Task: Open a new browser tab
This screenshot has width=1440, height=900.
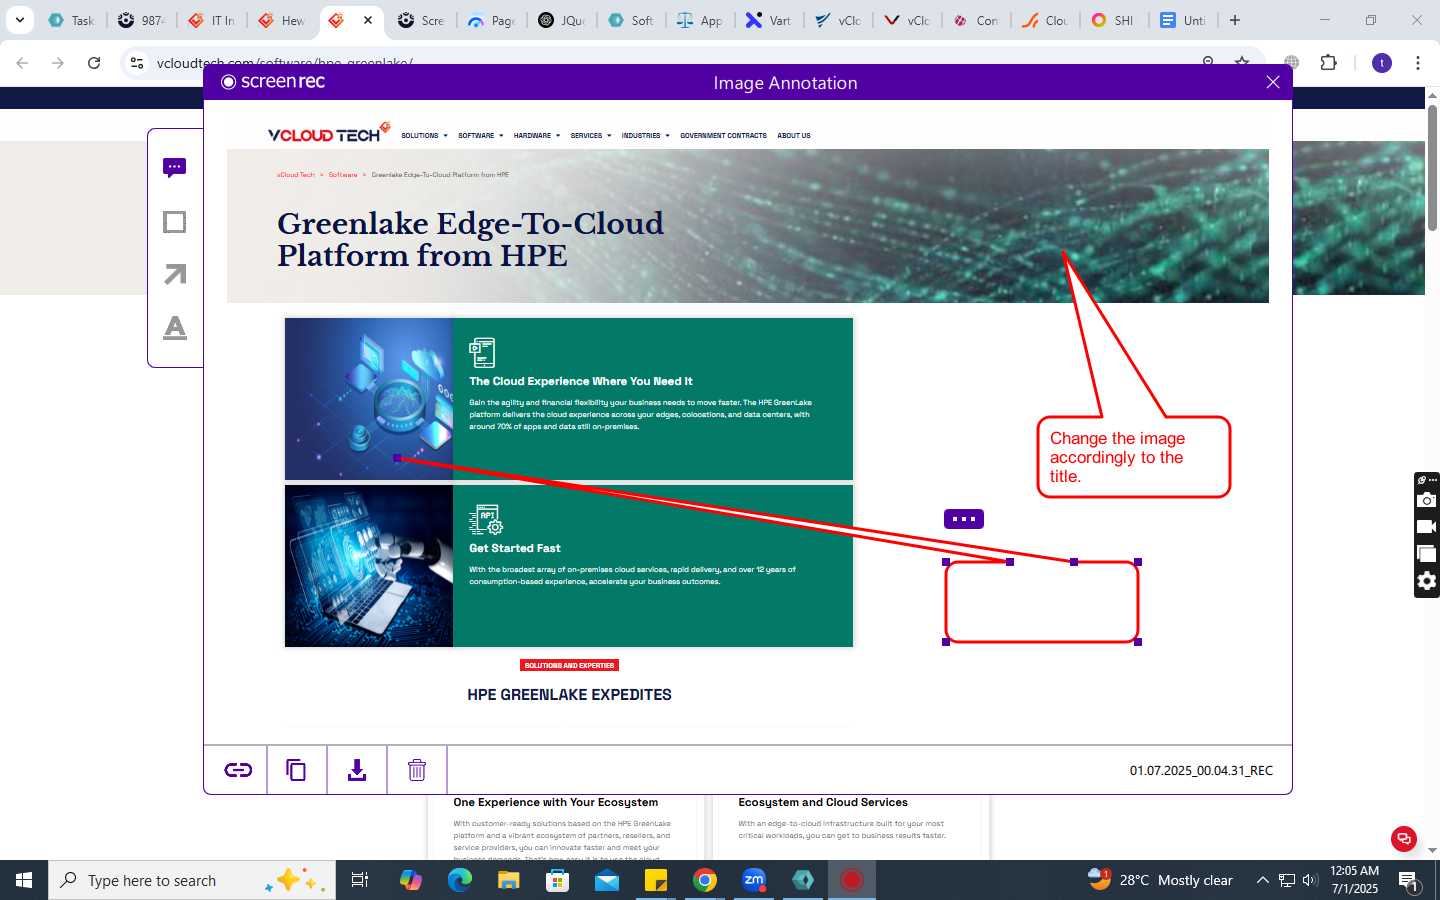Action: (1235, 20)
